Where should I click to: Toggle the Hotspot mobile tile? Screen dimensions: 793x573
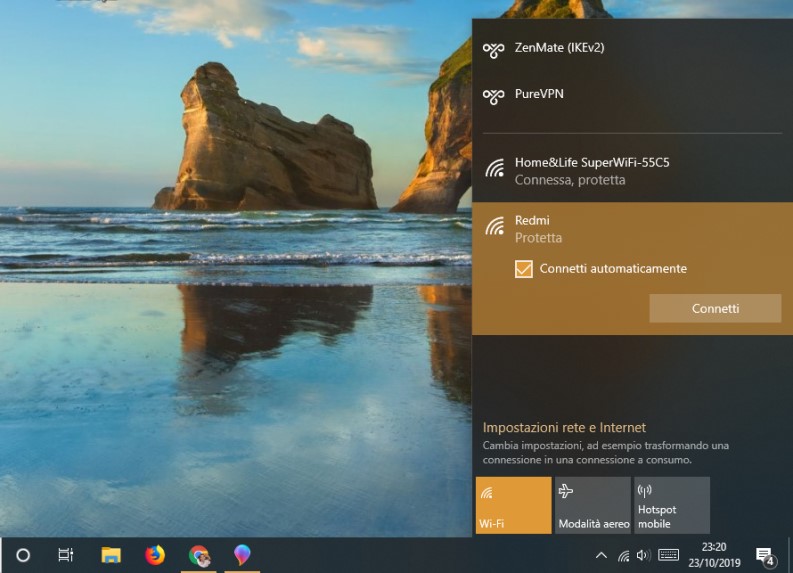click(672, 505)
